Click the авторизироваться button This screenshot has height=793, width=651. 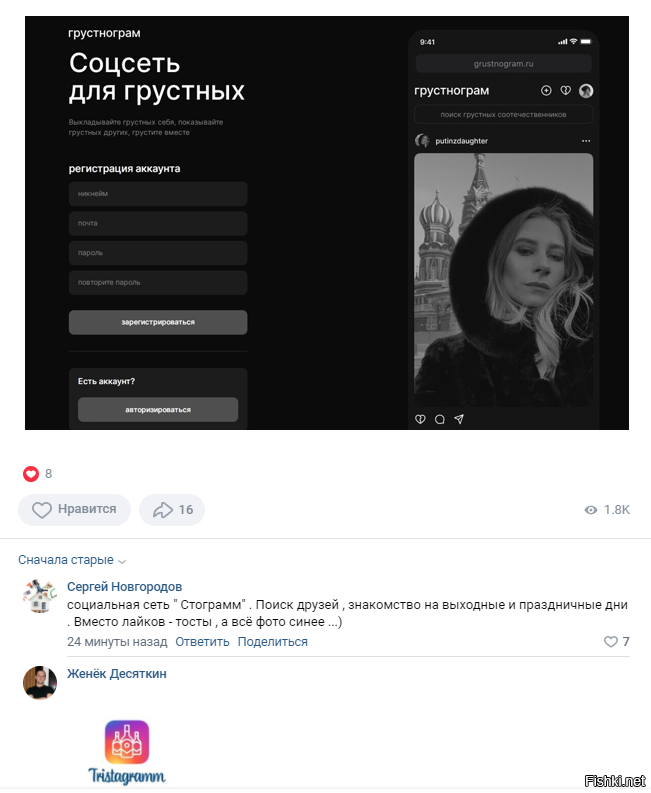point(158,410)
